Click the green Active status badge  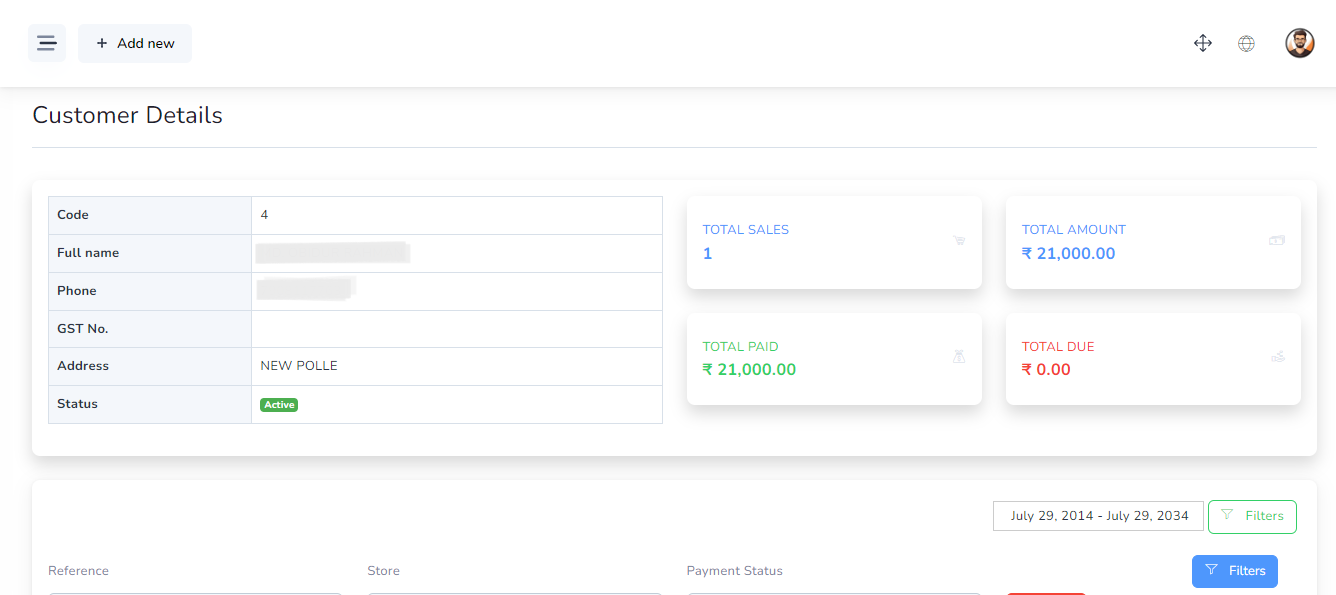279,405
